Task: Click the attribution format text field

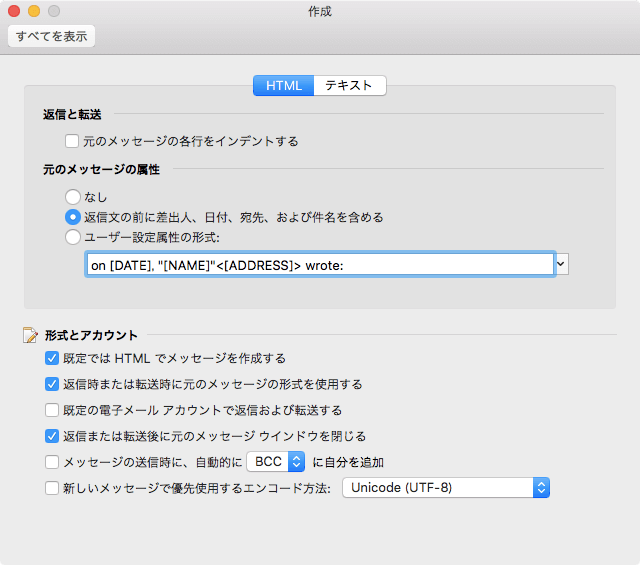Action: tap(320, 265)
